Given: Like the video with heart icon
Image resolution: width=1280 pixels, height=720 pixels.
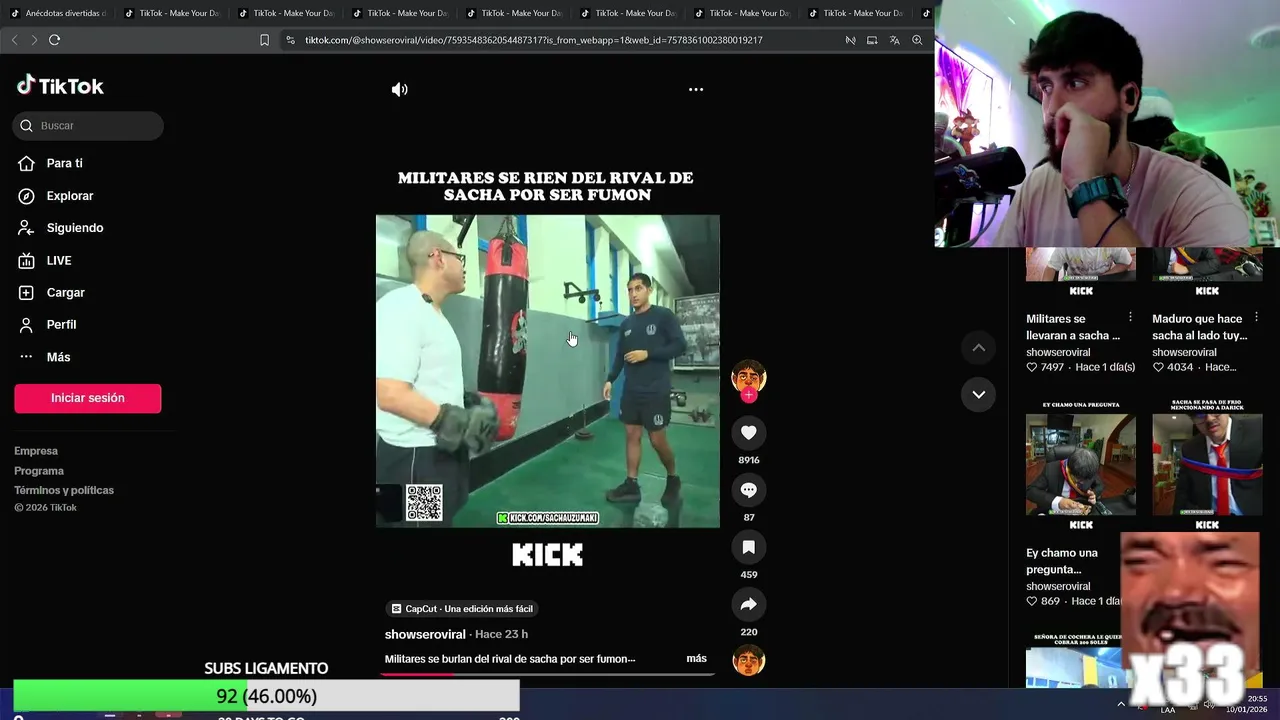Looking at the screenshot, I should pos(748,432).
